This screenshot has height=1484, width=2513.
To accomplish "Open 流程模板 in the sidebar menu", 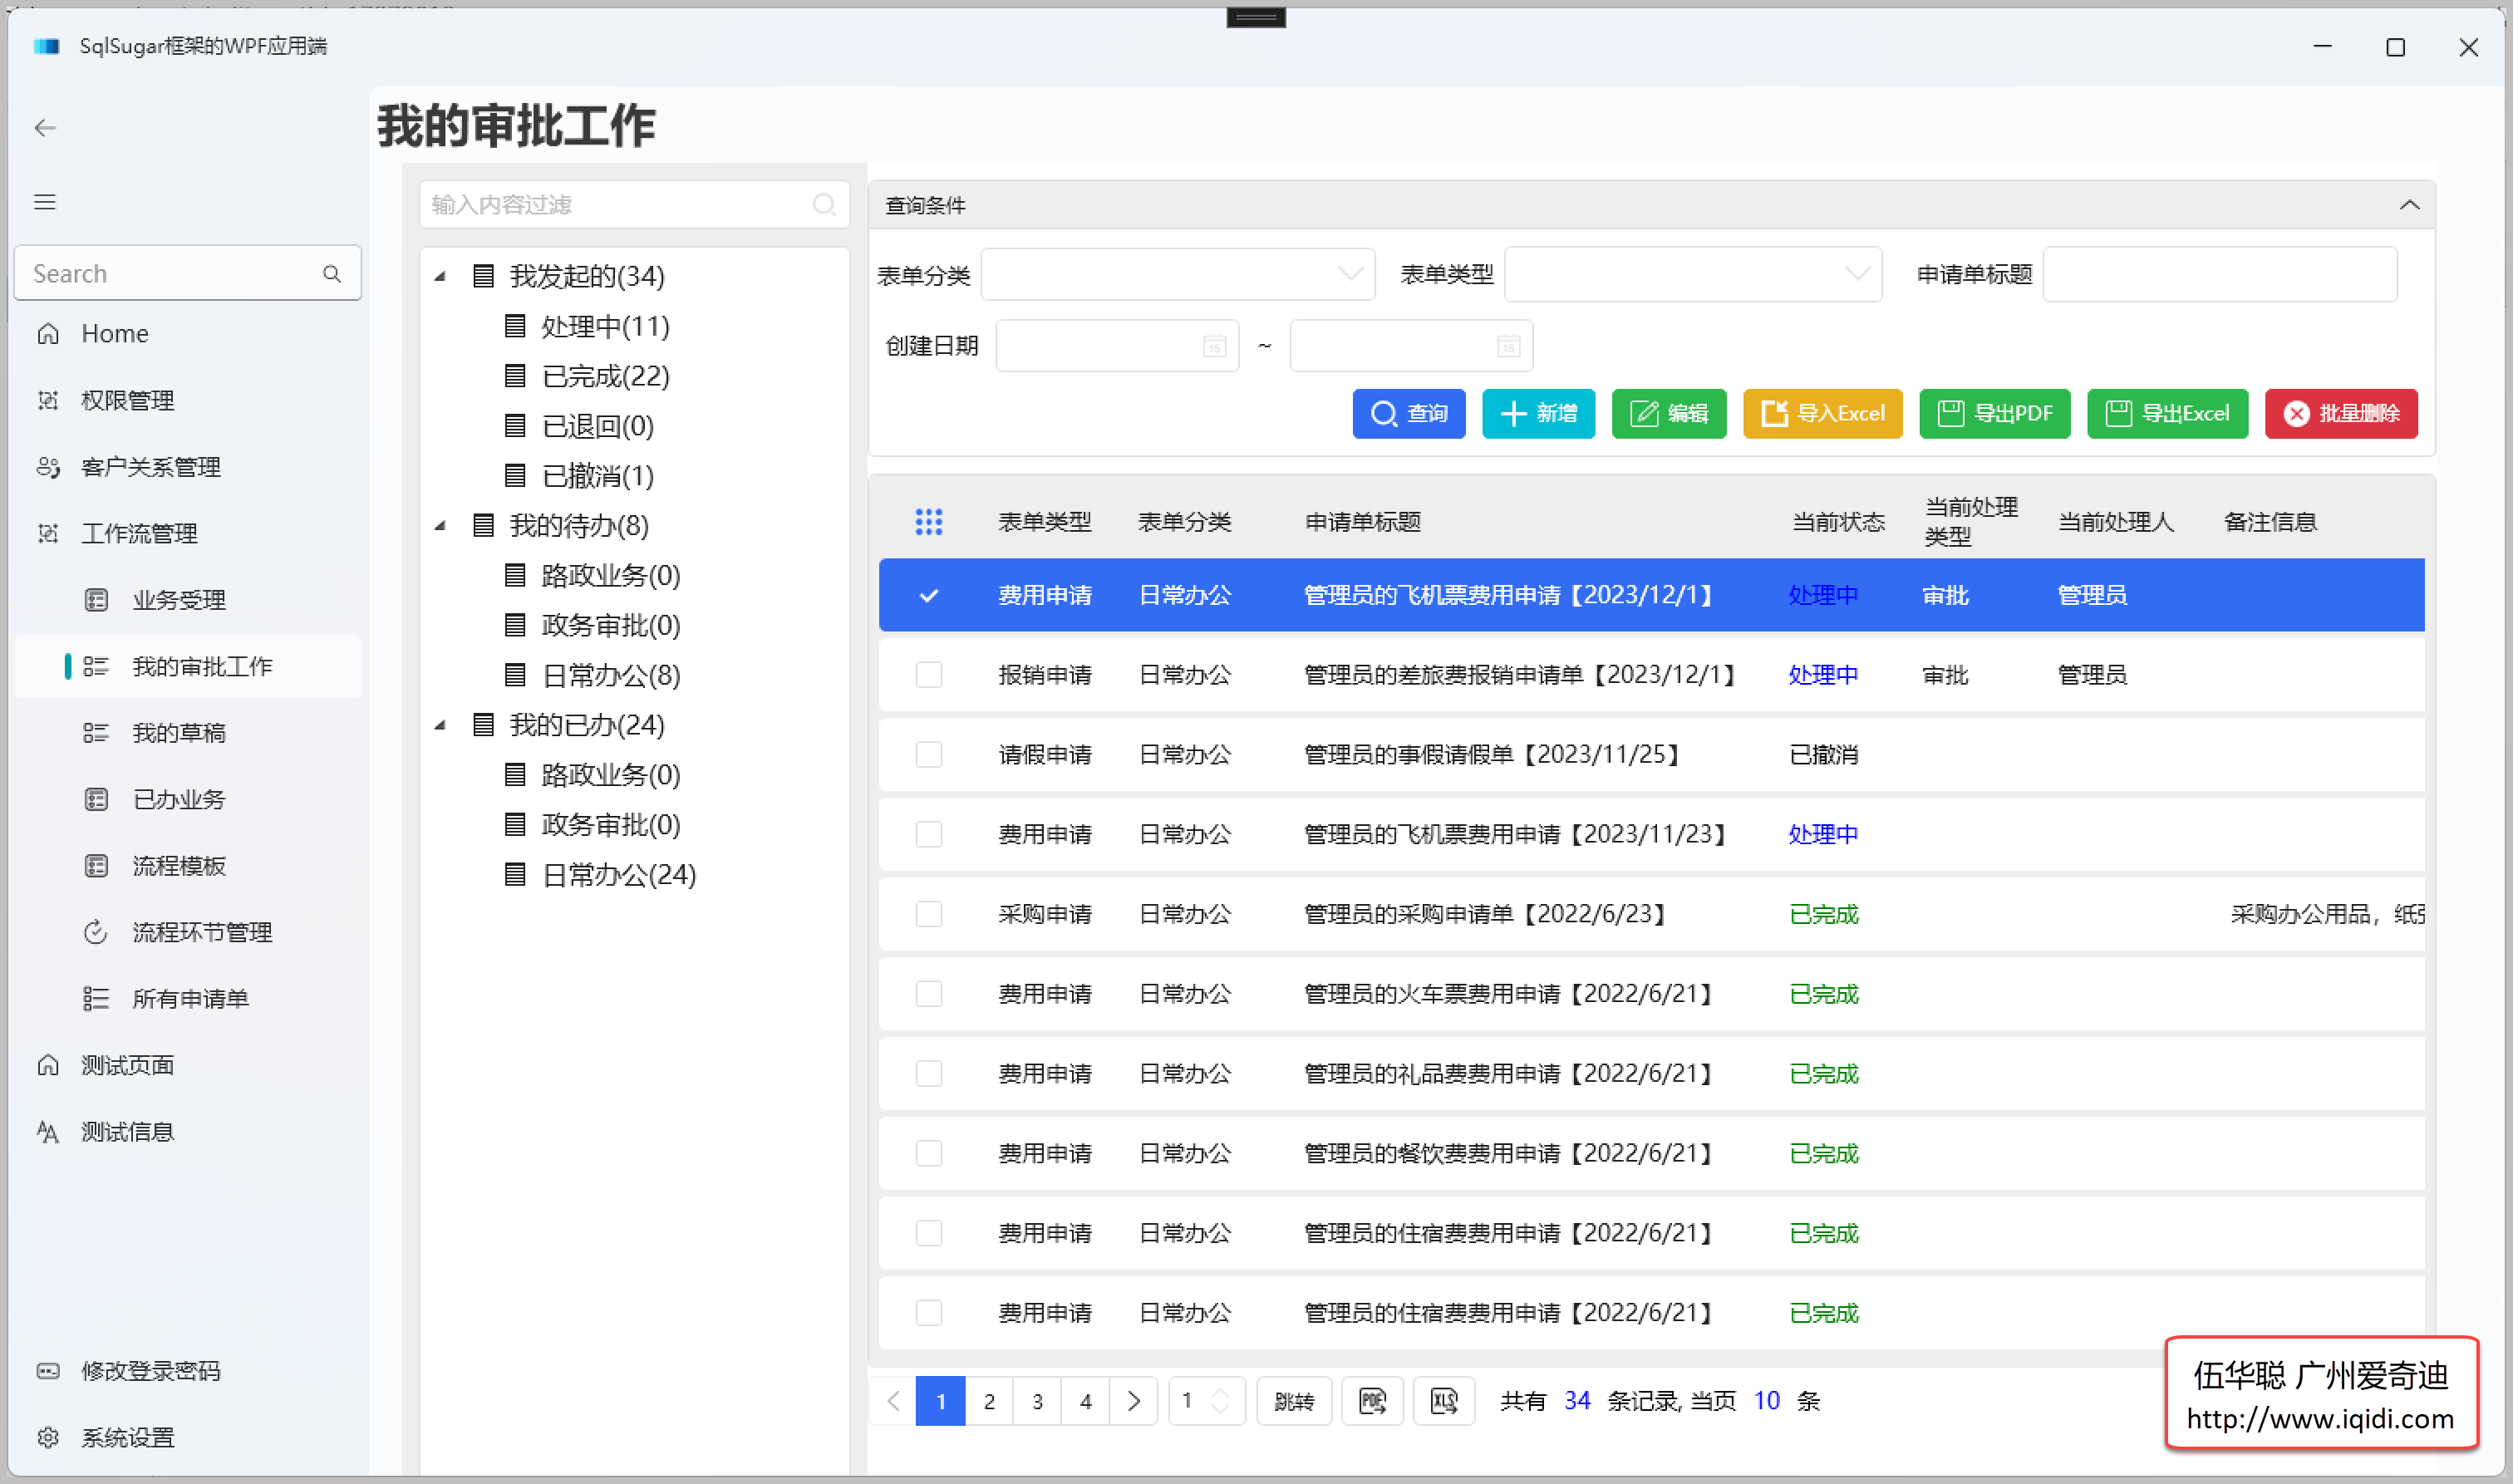I will [179, 866].
